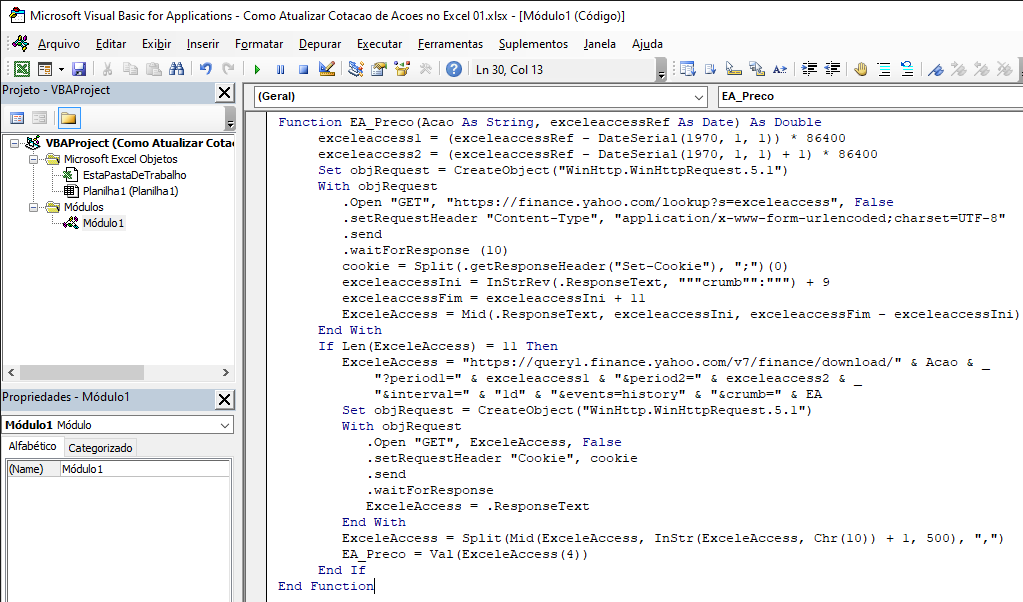Click the Insert UserForm toolbar icon
1023x602 pixels.
pyautogui.click(x=45, y=69)
